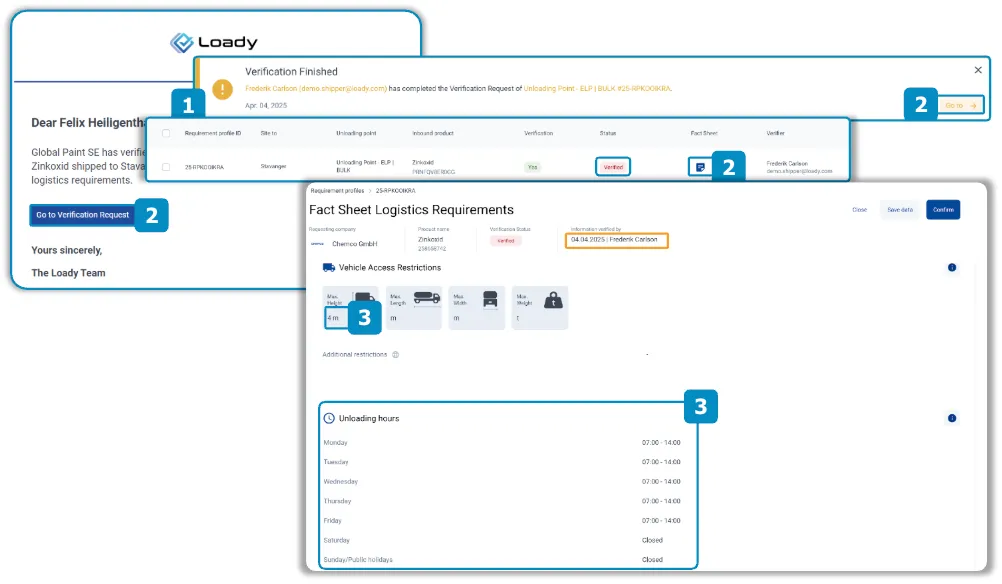Click Go to button in notification

[960, 105]
